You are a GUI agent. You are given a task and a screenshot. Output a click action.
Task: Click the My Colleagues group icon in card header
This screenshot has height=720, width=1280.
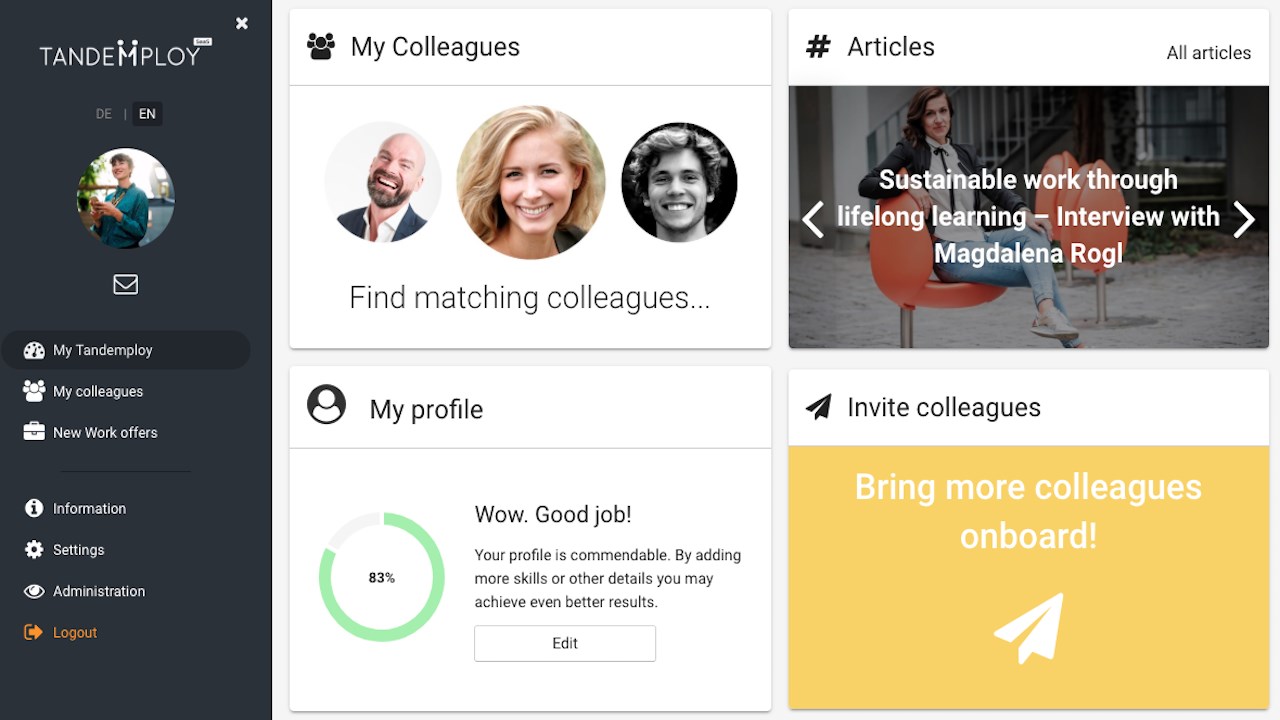point(321,47)
